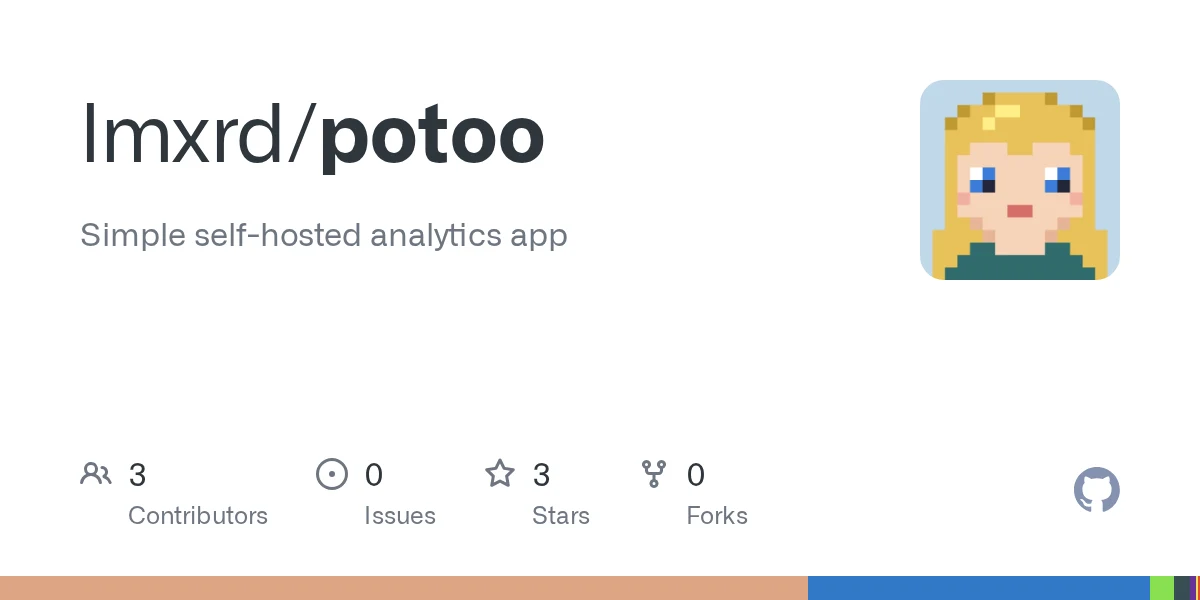Open the GitHub Octocat logo
The width and height of the screenshot is (1200, 600).
1096,490
